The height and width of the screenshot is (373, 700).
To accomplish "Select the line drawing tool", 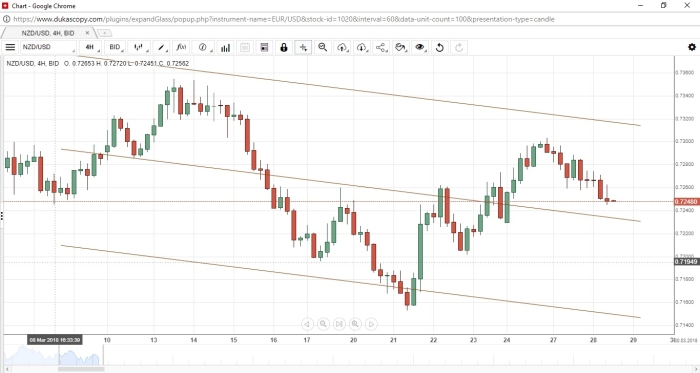I will [162, 47].
